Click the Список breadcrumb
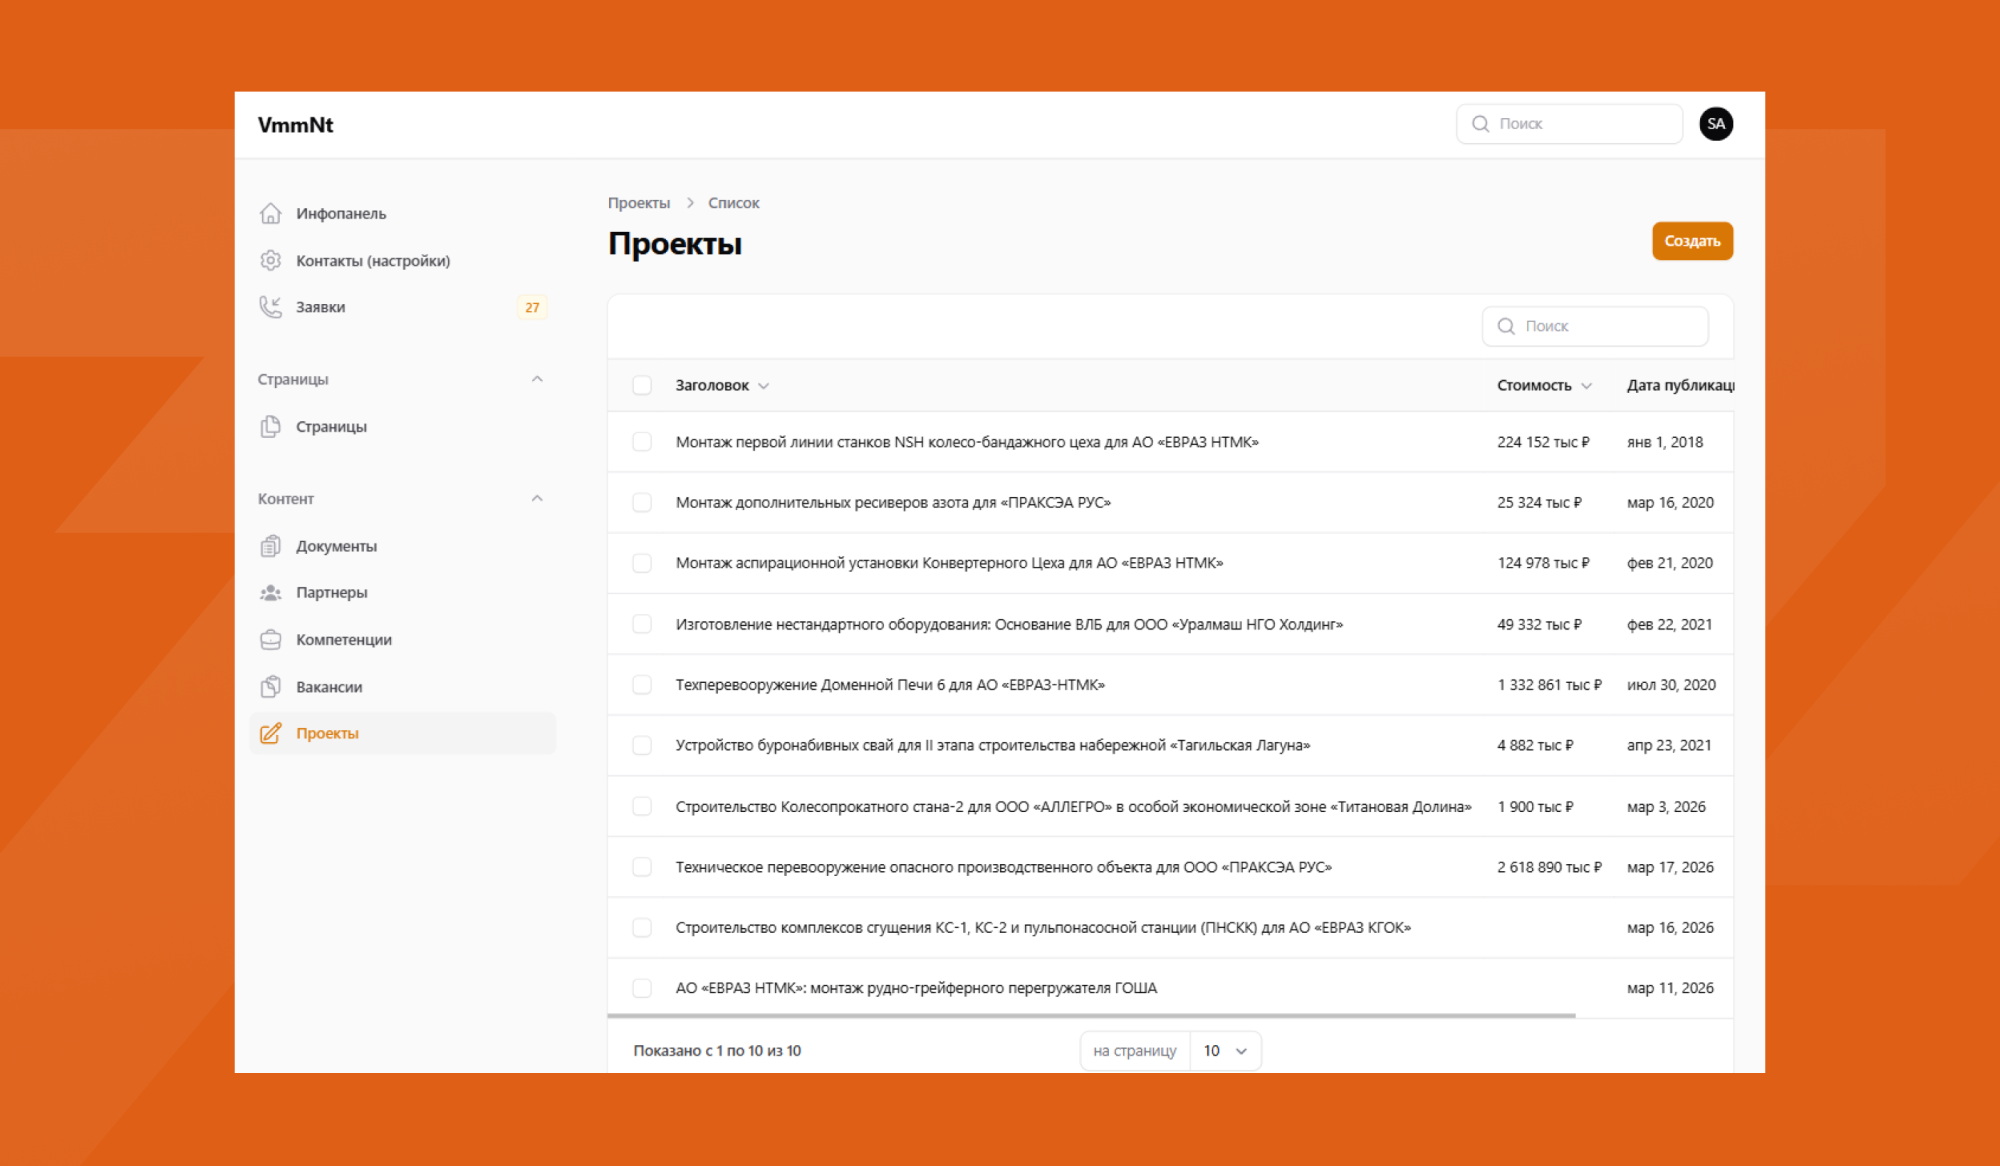 (x=734, y=203)
